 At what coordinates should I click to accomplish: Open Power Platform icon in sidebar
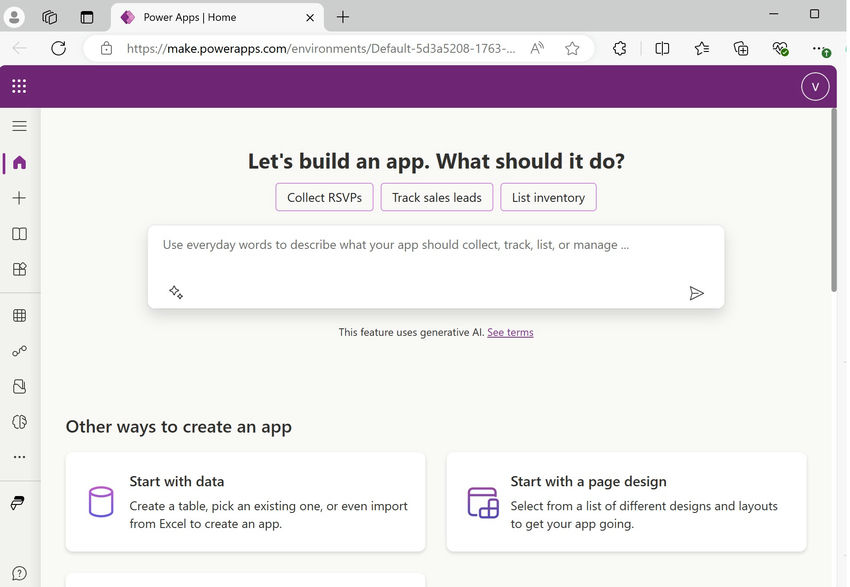click(x=18, y=502)
